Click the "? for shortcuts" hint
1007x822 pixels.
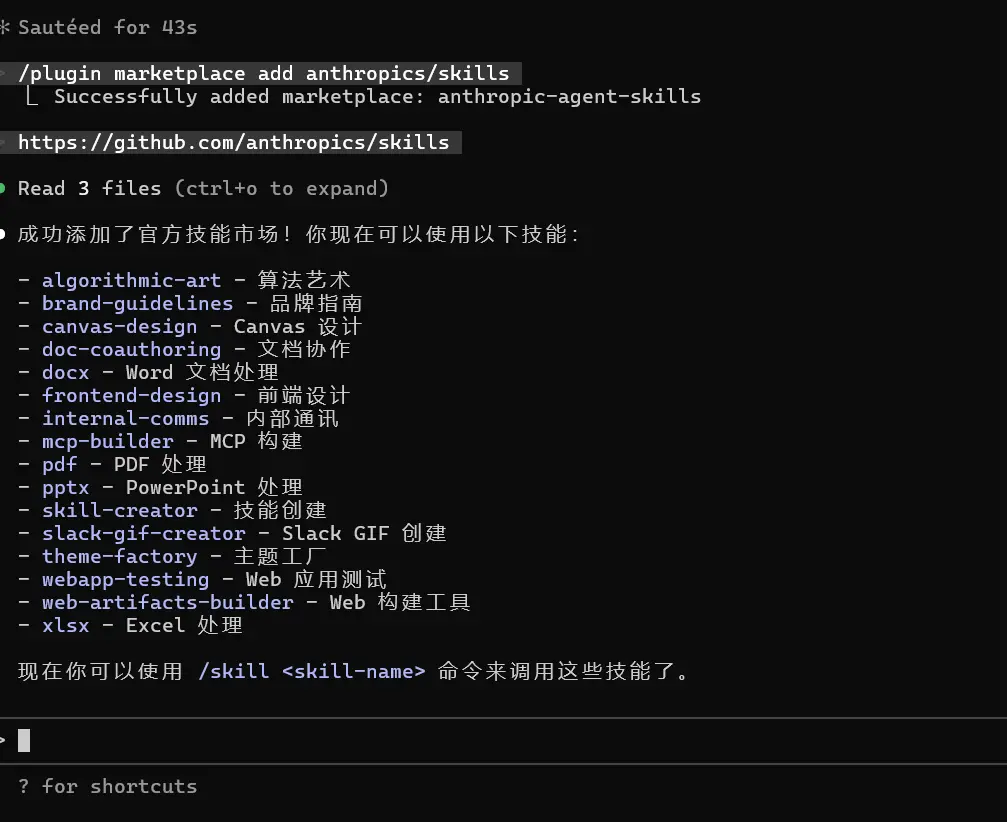107,786
